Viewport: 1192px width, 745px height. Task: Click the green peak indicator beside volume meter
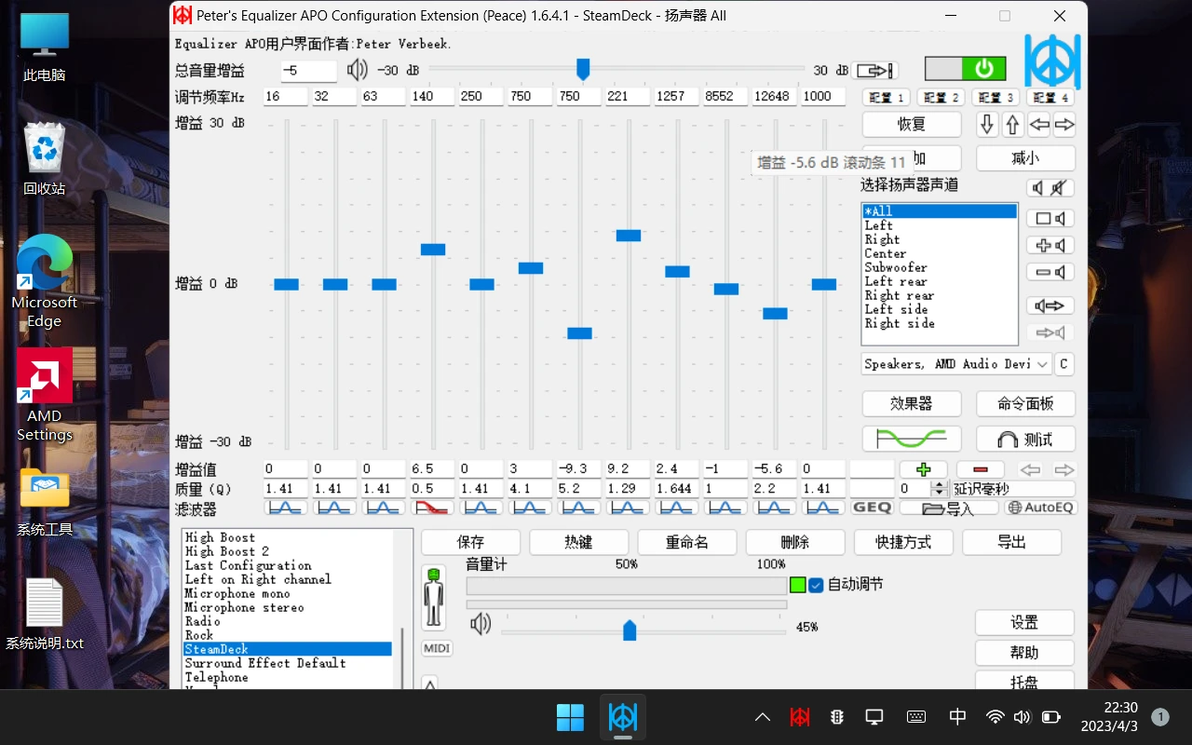[x=797, y=585]
